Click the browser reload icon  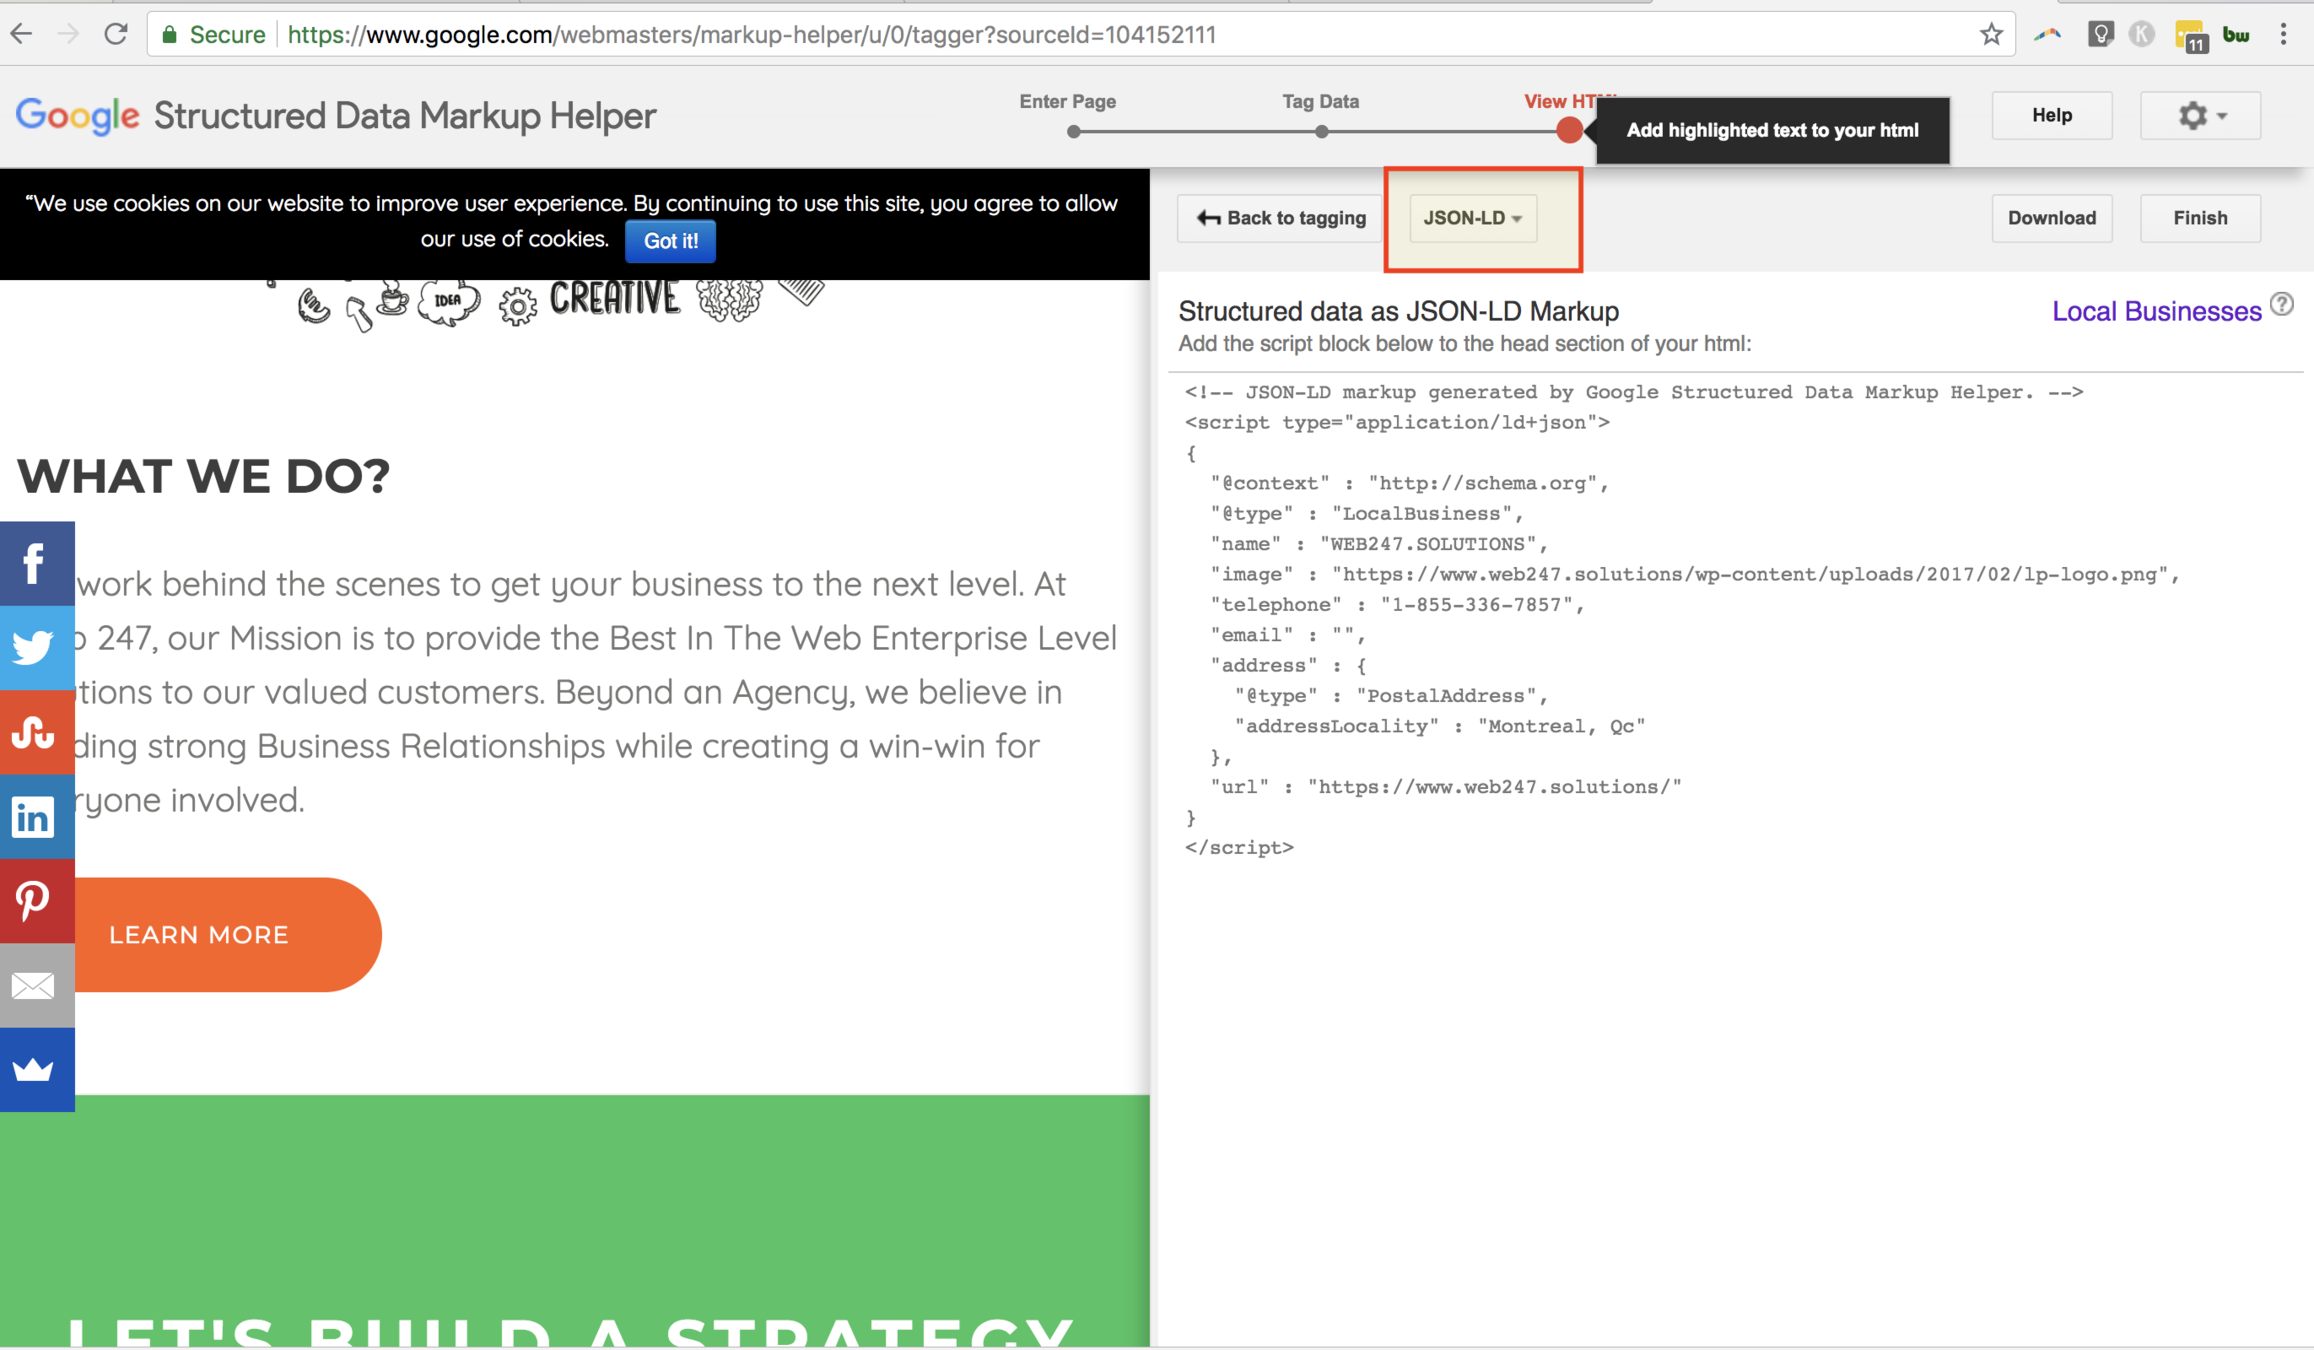116,35
